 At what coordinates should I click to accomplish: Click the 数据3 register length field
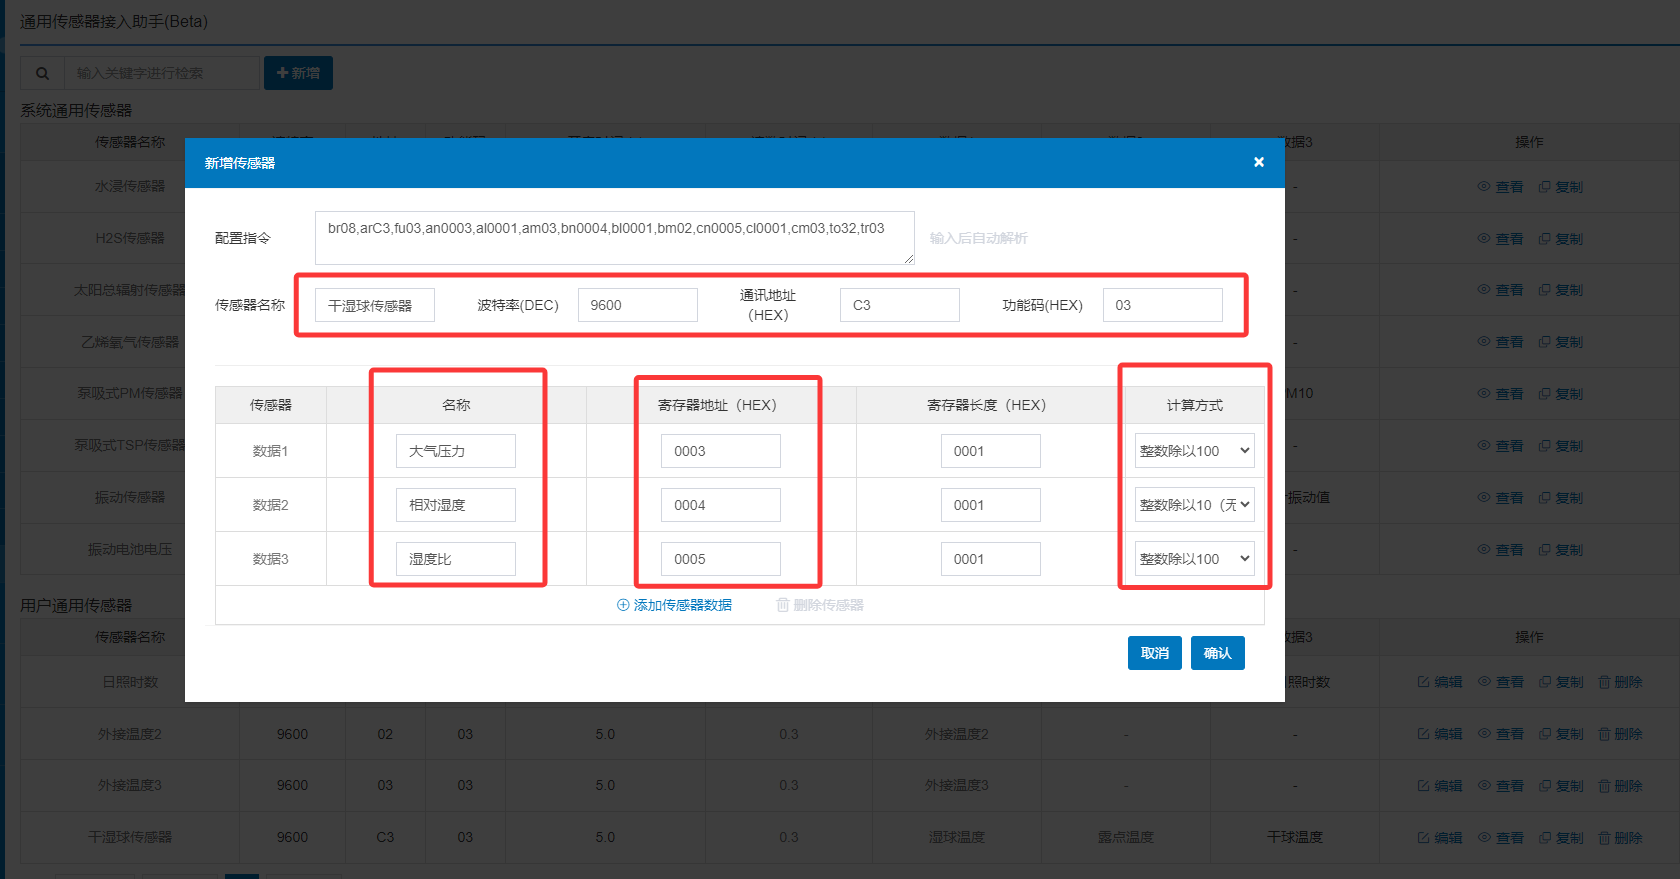(x=991, y=559)
